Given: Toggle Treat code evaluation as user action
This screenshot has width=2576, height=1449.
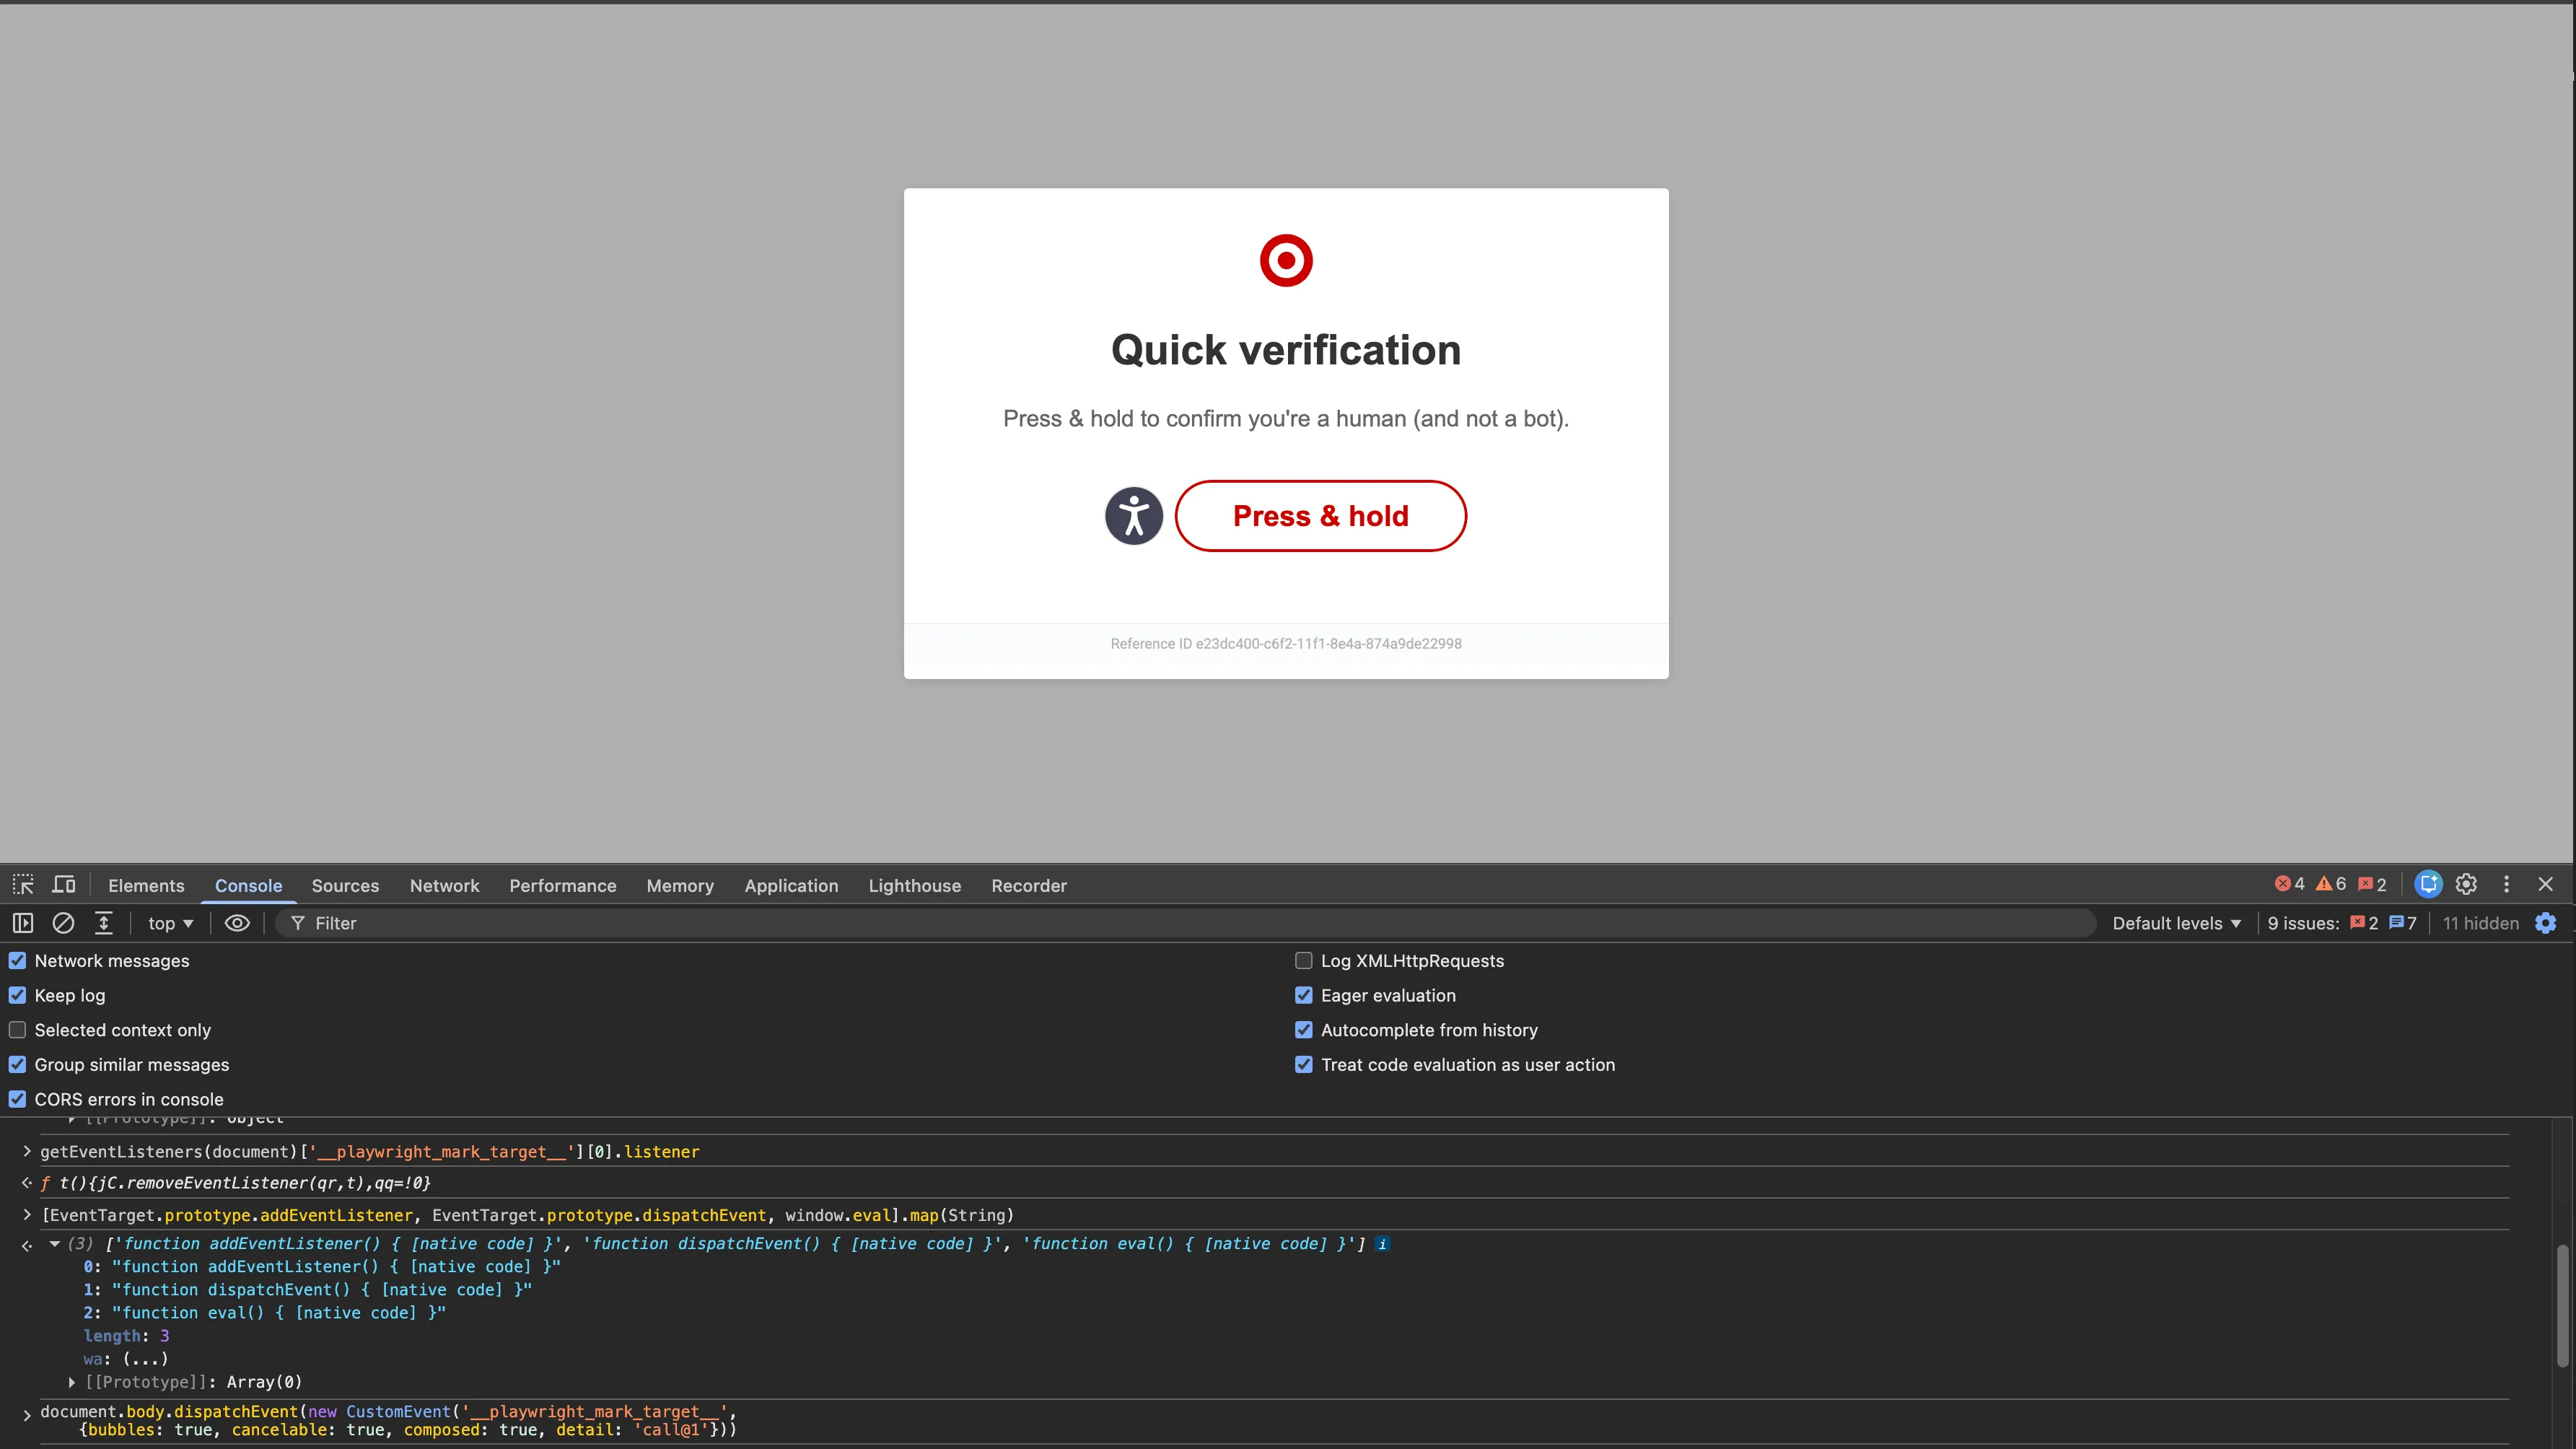Looking at the screenshot, I should (x=1304, y=1065).
